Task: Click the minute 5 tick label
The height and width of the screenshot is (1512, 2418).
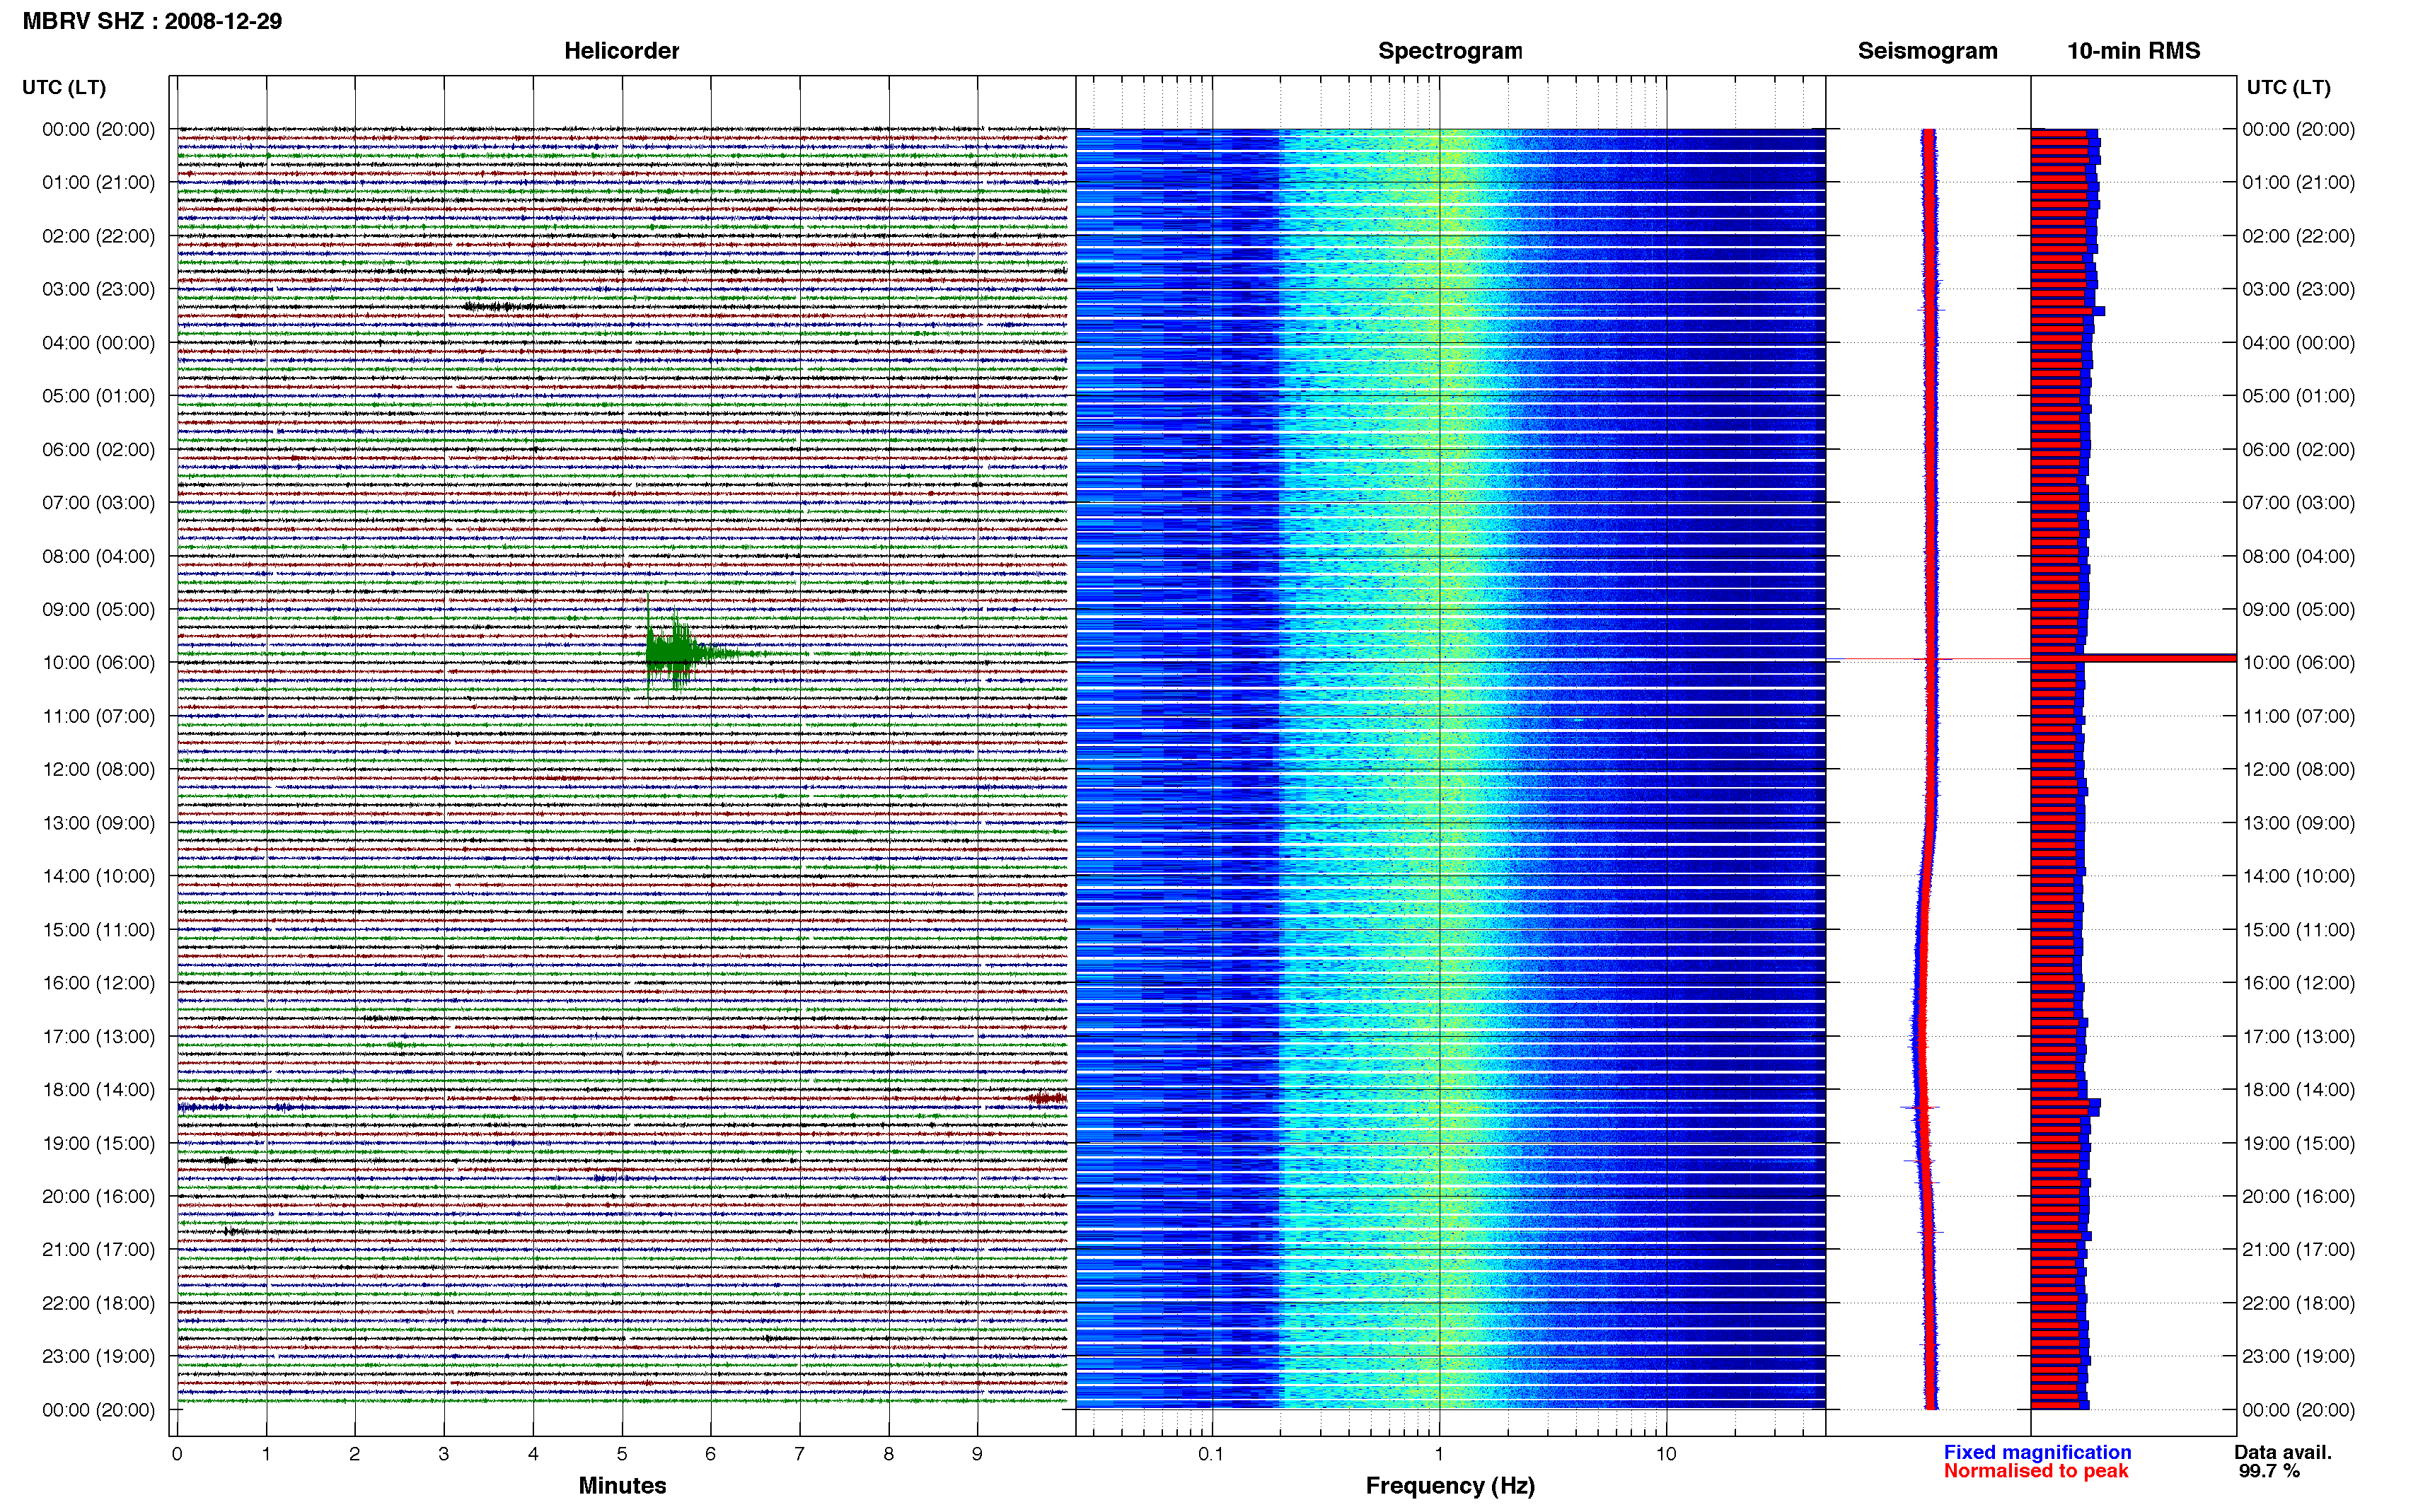Action: tap(622, 1454)
